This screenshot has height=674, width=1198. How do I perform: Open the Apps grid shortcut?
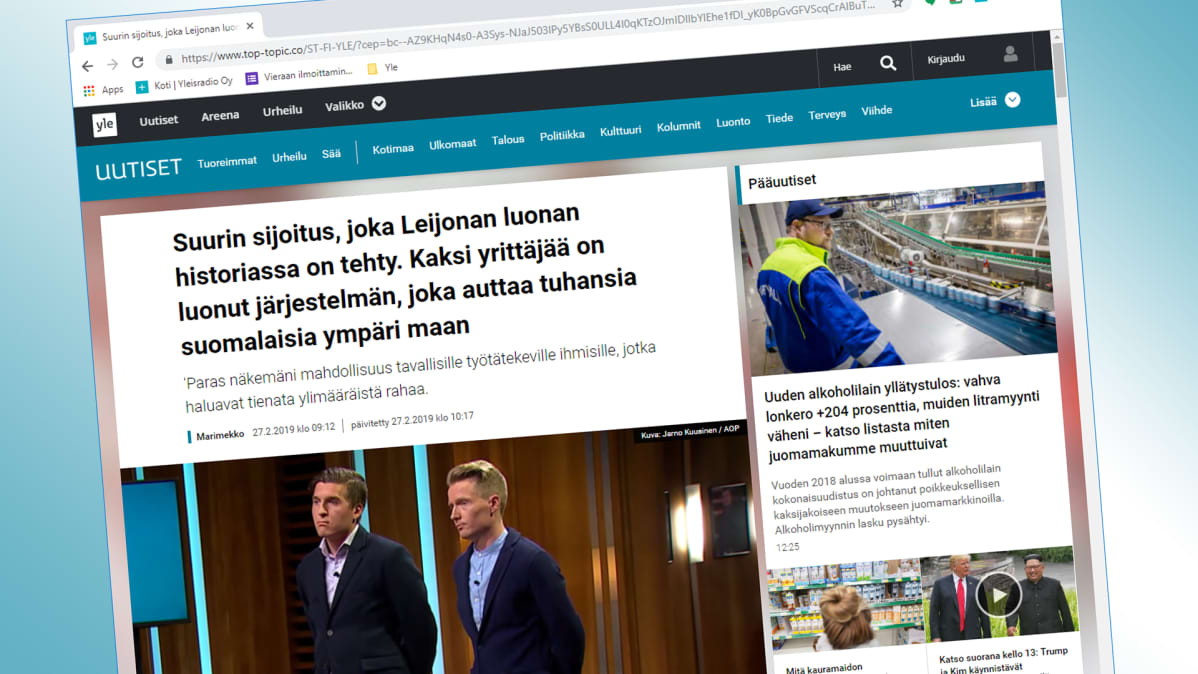pyautogui.click(x=103, y=89)
